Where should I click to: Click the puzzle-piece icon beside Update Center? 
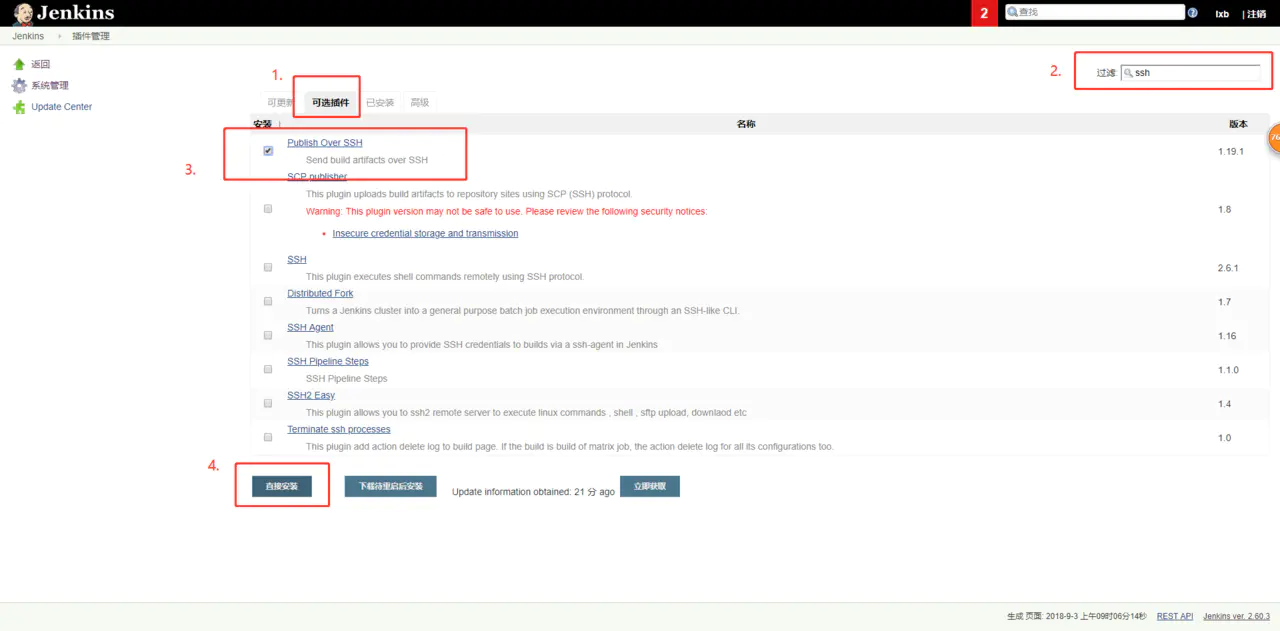coord(21,107)
